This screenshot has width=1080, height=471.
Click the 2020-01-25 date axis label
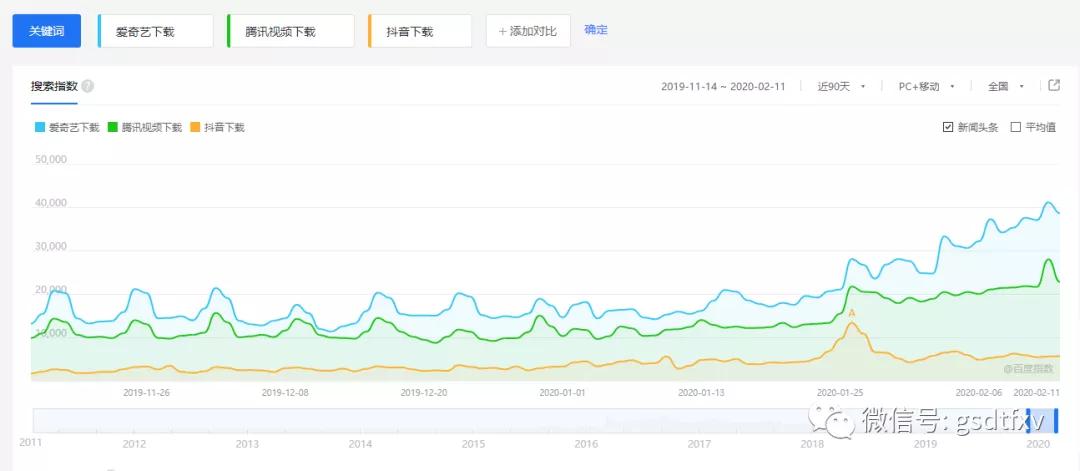coord(840,392)
